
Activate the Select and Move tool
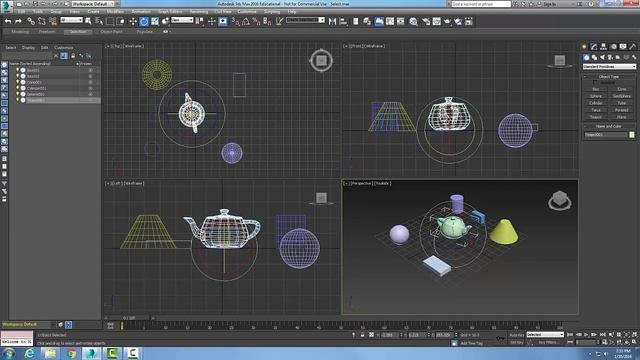point(133,21)
